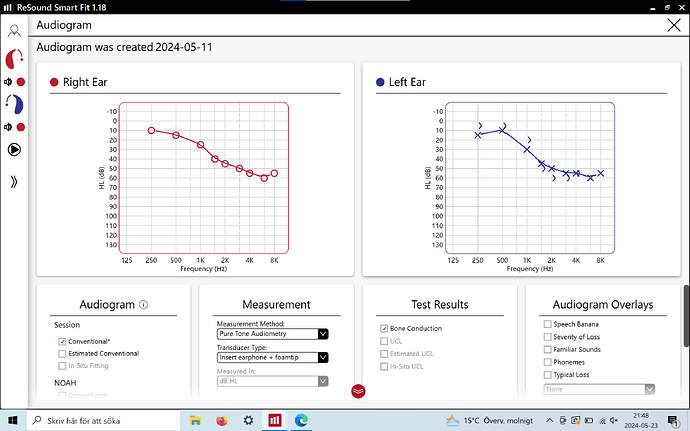Image resolution: width=690 pixels, height=431 pixels.
Task: Click ReSound Smart Fit taskbar icon
Action: (x=275, y=420)
